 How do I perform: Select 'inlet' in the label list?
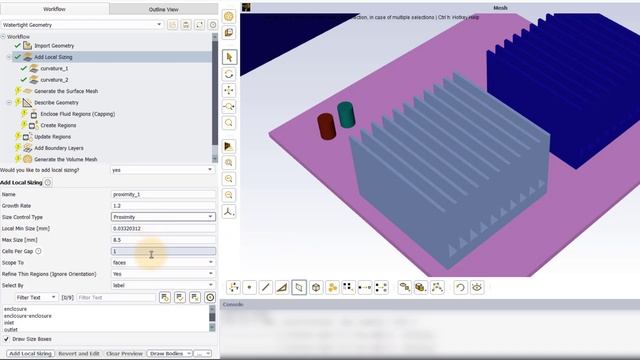point(9,323)
